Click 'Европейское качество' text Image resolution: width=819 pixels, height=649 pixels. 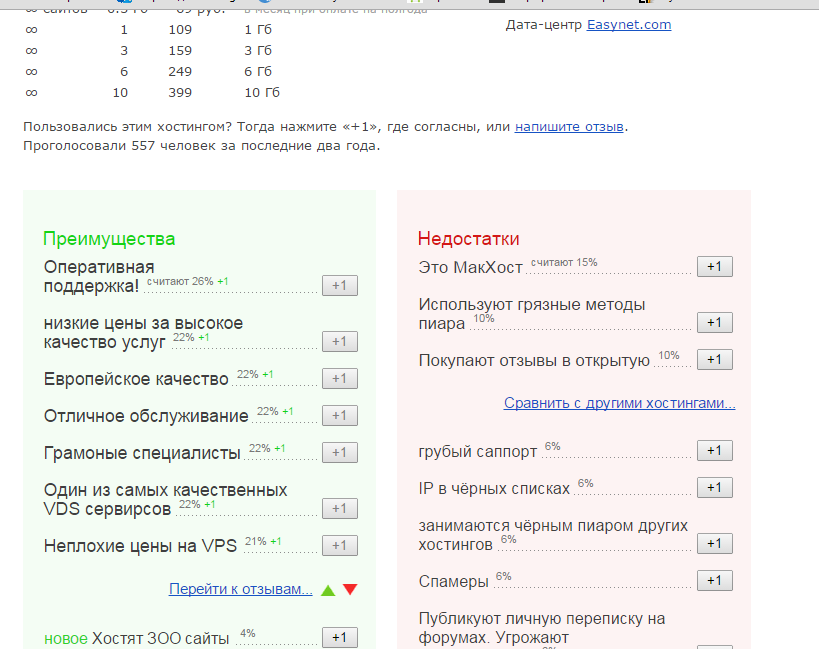pyautogui.click(x=136, y=379)
